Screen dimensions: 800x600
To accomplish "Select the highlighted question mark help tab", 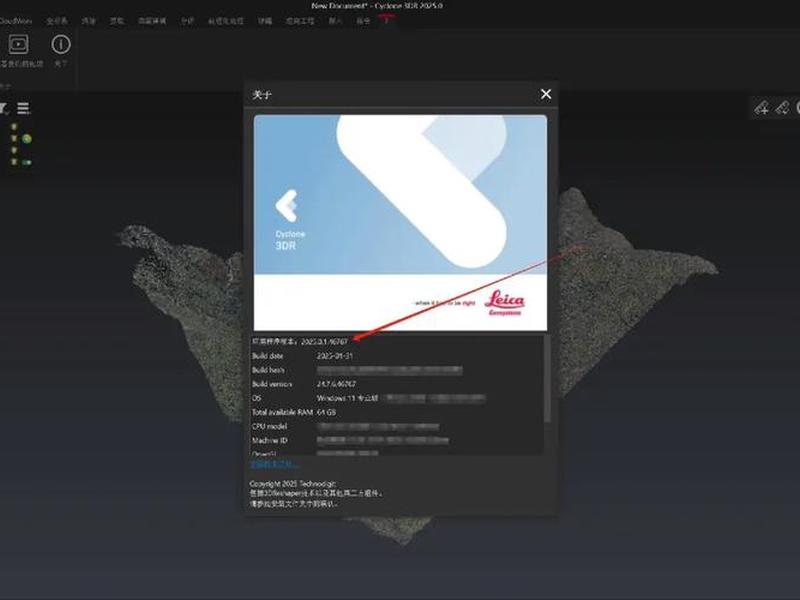I will [x=386, y=20].
